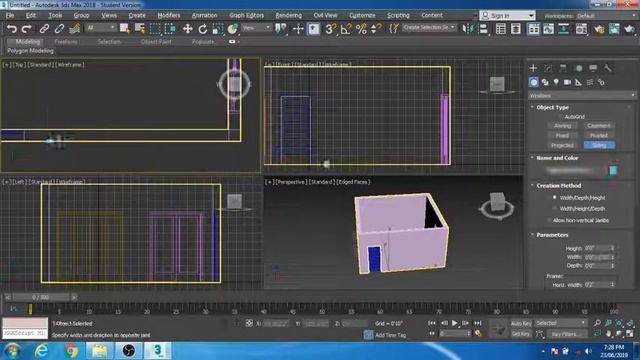Click the Align tool icon
640x360 pixels.
click(483, 29)
